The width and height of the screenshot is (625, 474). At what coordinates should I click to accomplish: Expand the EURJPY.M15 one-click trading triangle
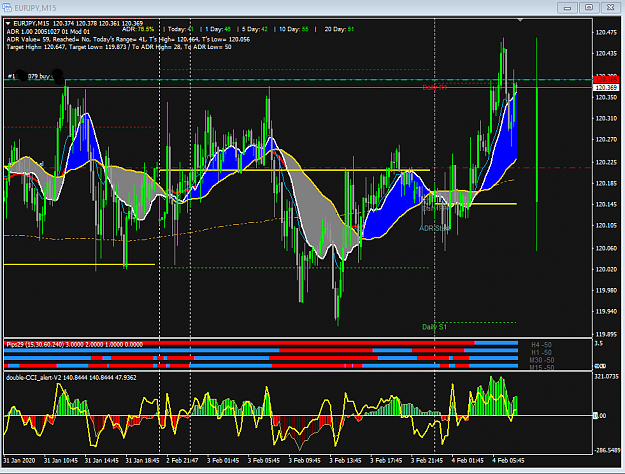click(x=8, y=24)
